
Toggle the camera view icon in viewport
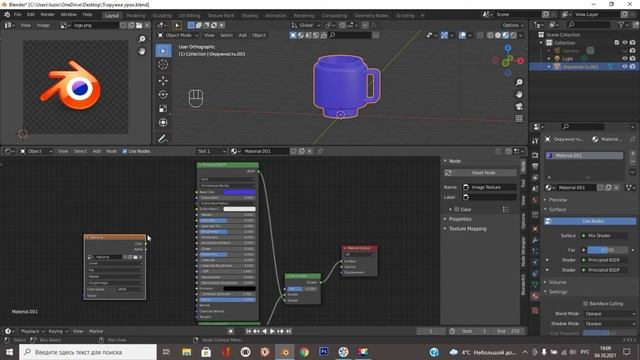coord(519,106)
